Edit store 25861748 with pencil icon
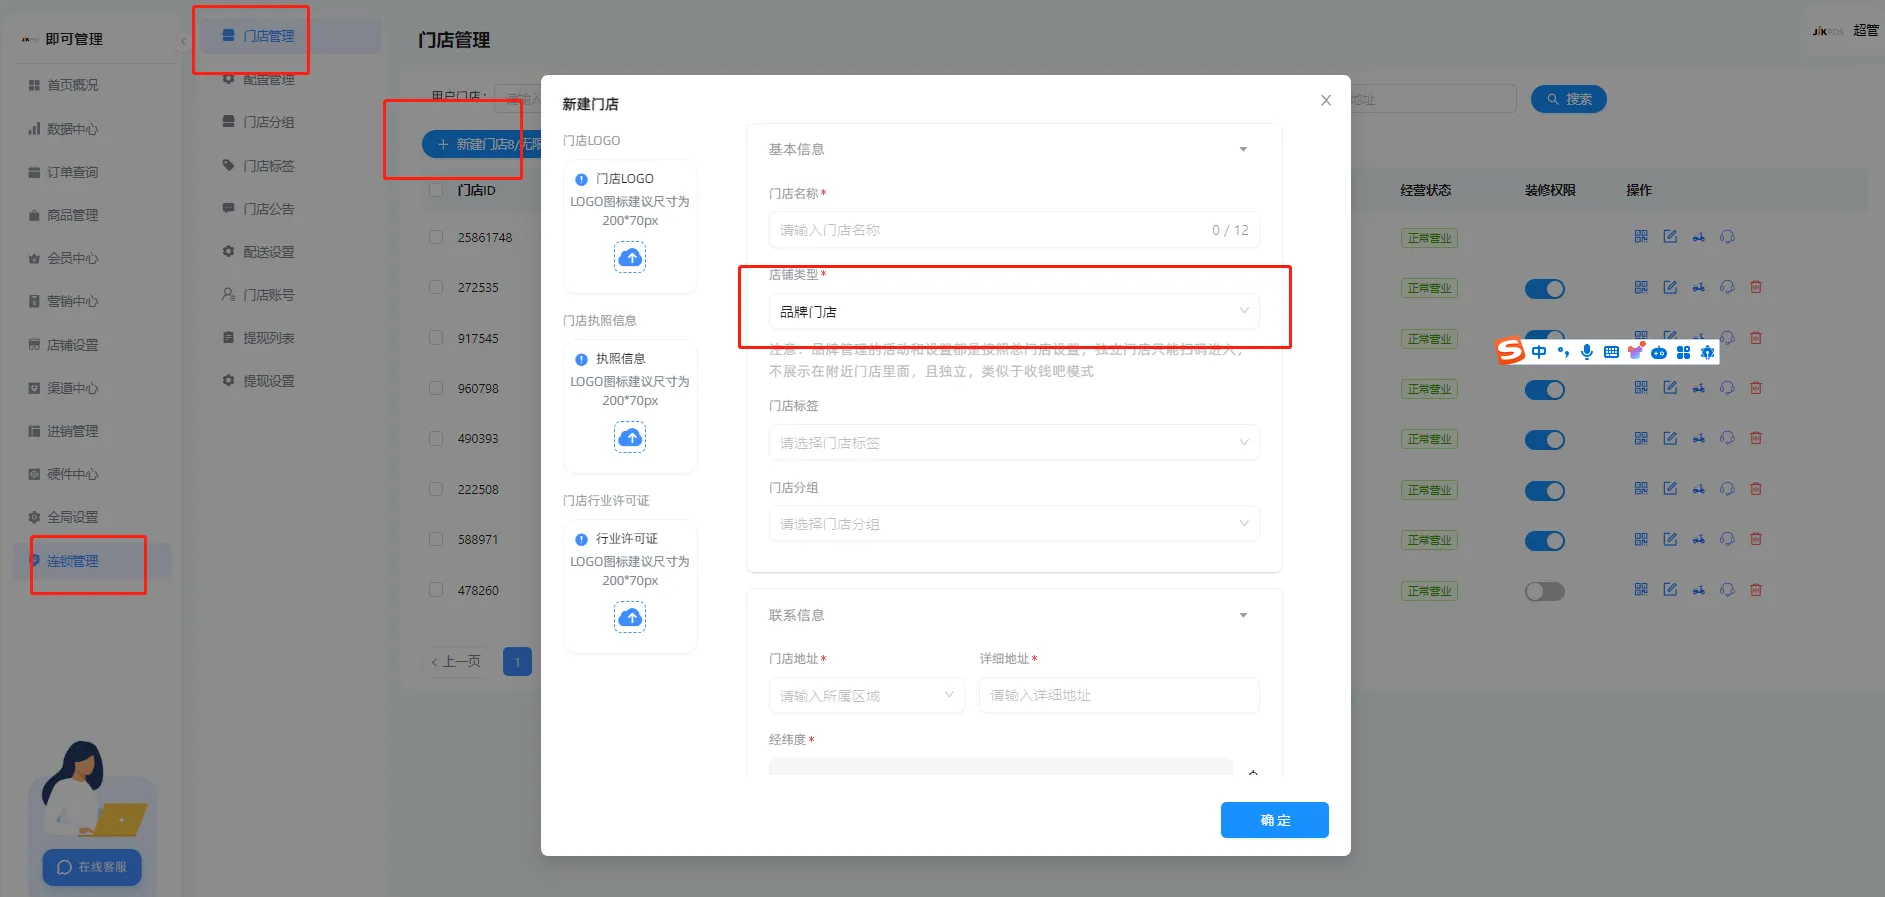Viewport: 1885px width, 897px height. point(1670,237)
